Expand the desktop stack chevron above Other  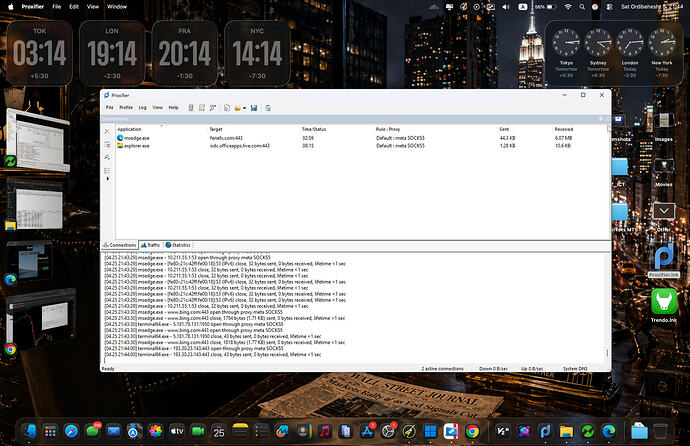click(664, 211)
